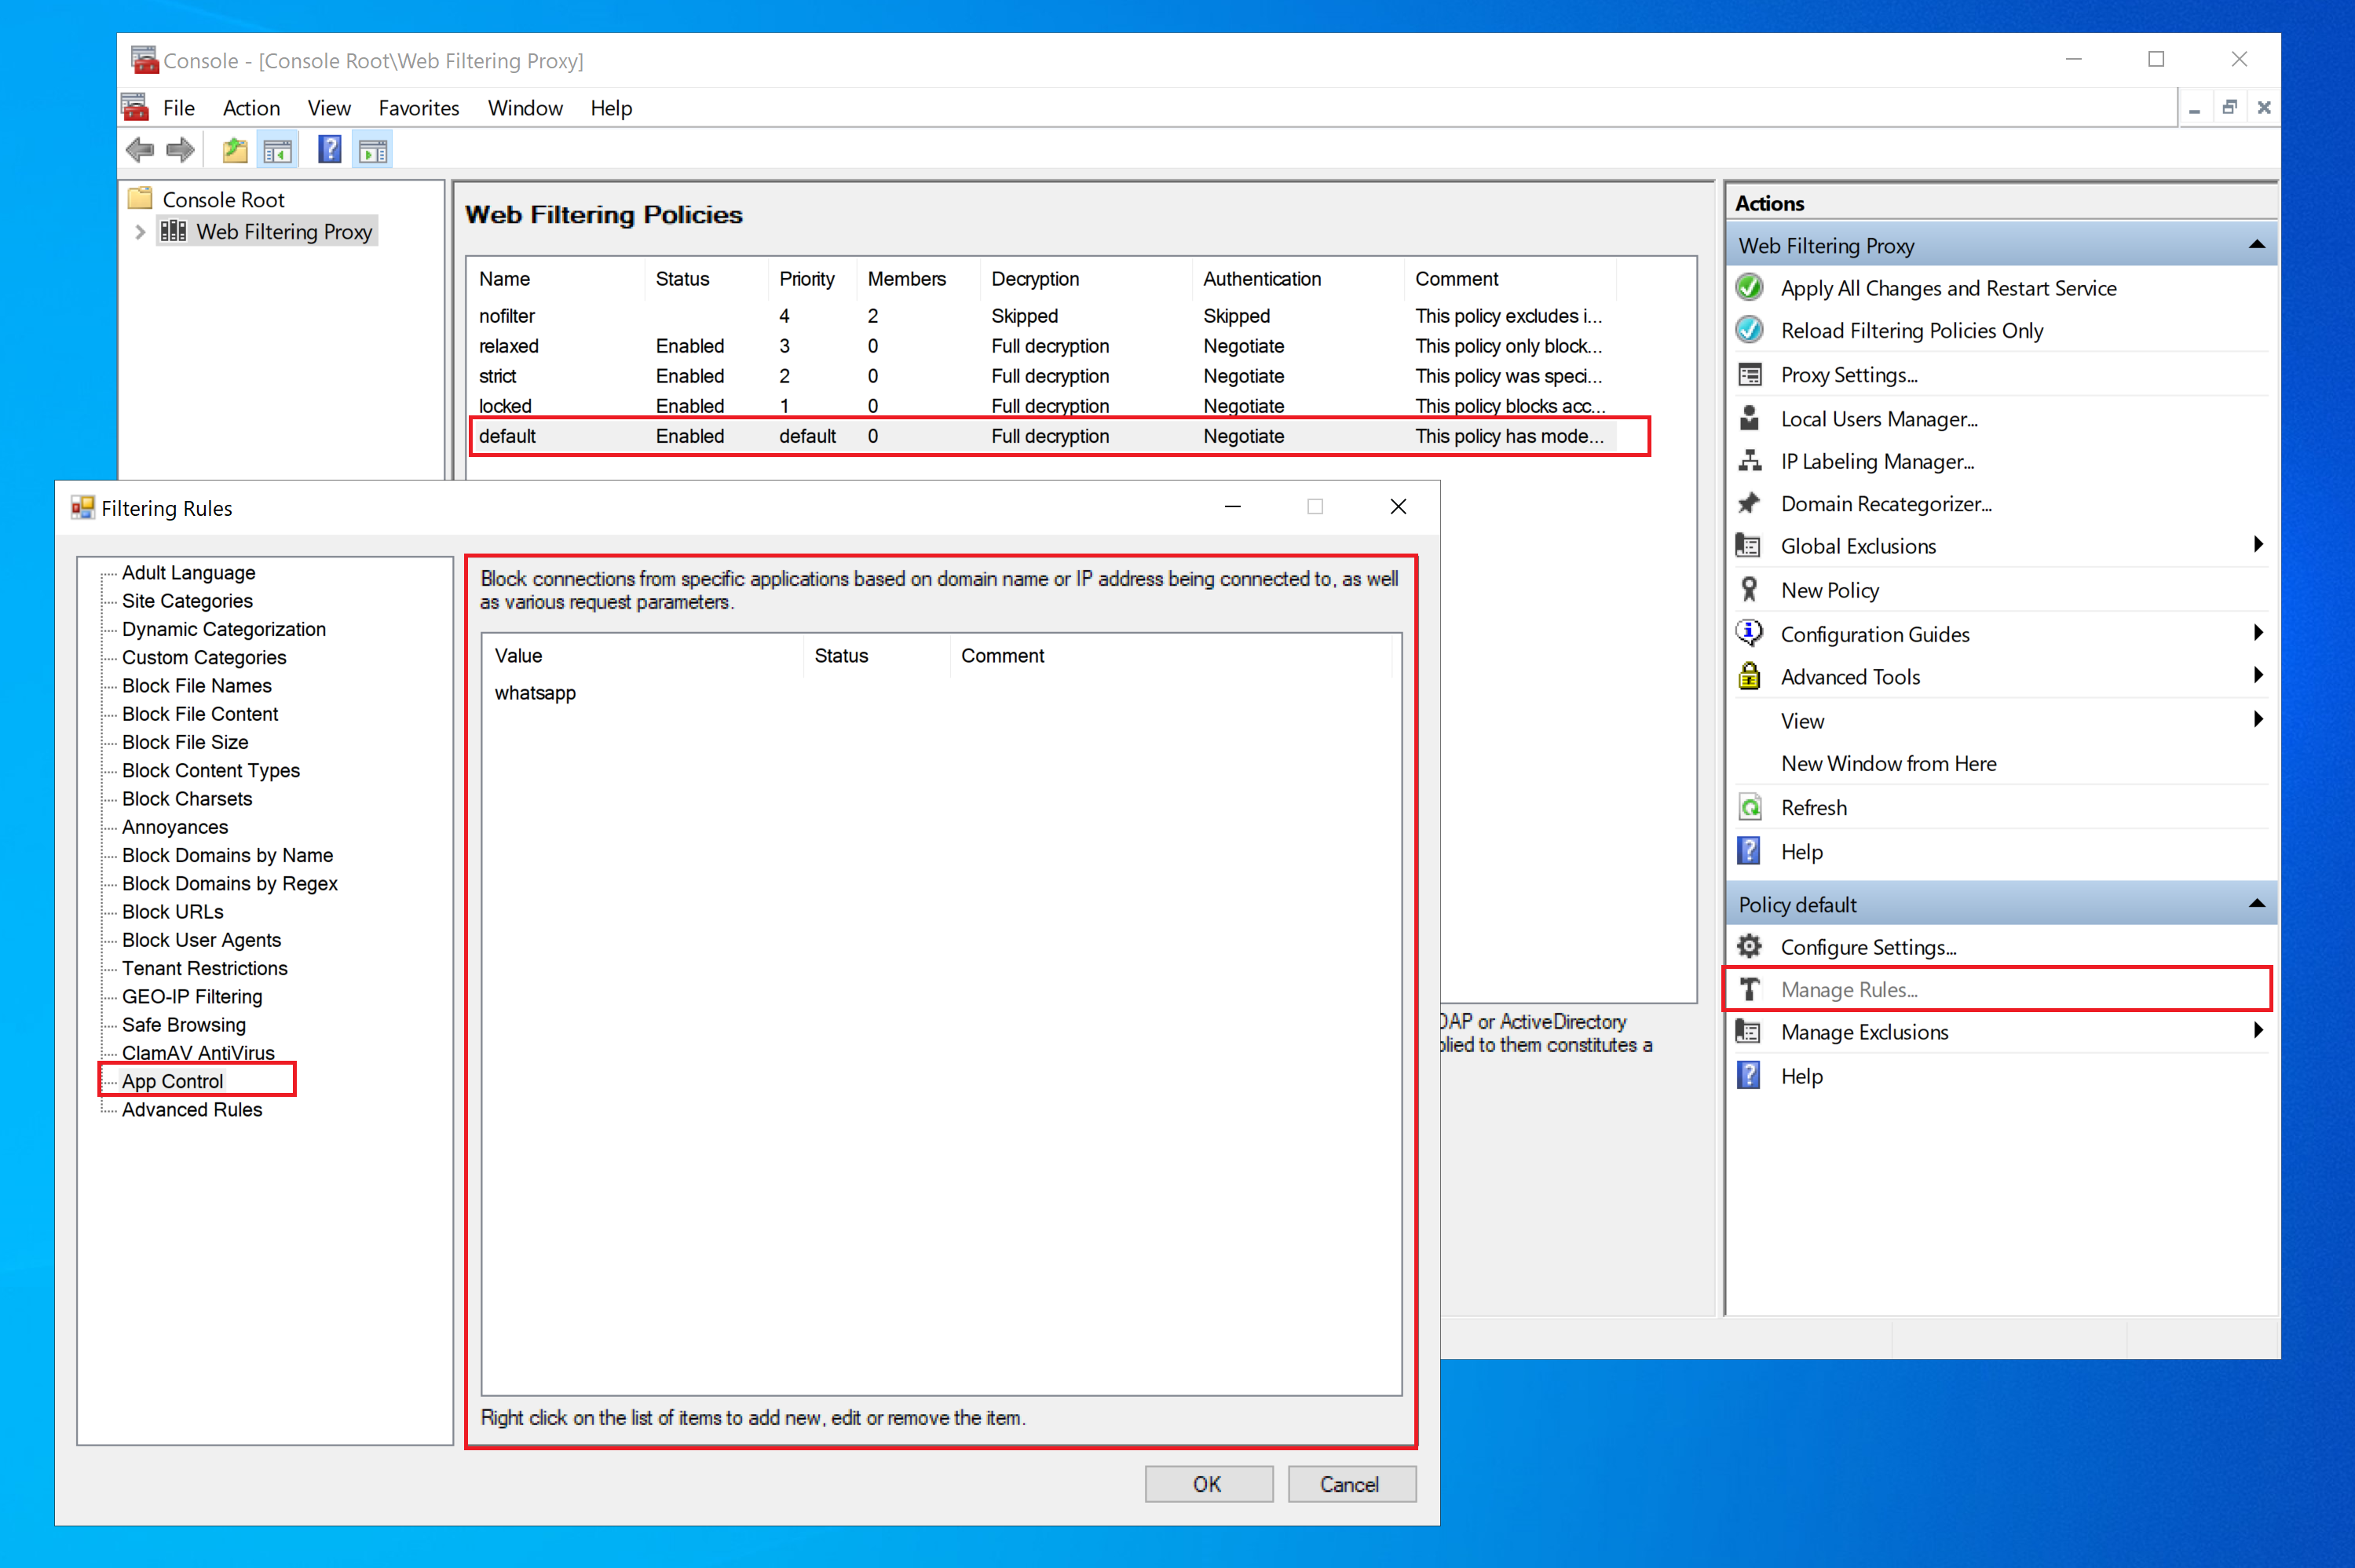Viewport: 2355px width, 1568px height.
Task: Select the App Control rule category
Action: coord(173,1081)
